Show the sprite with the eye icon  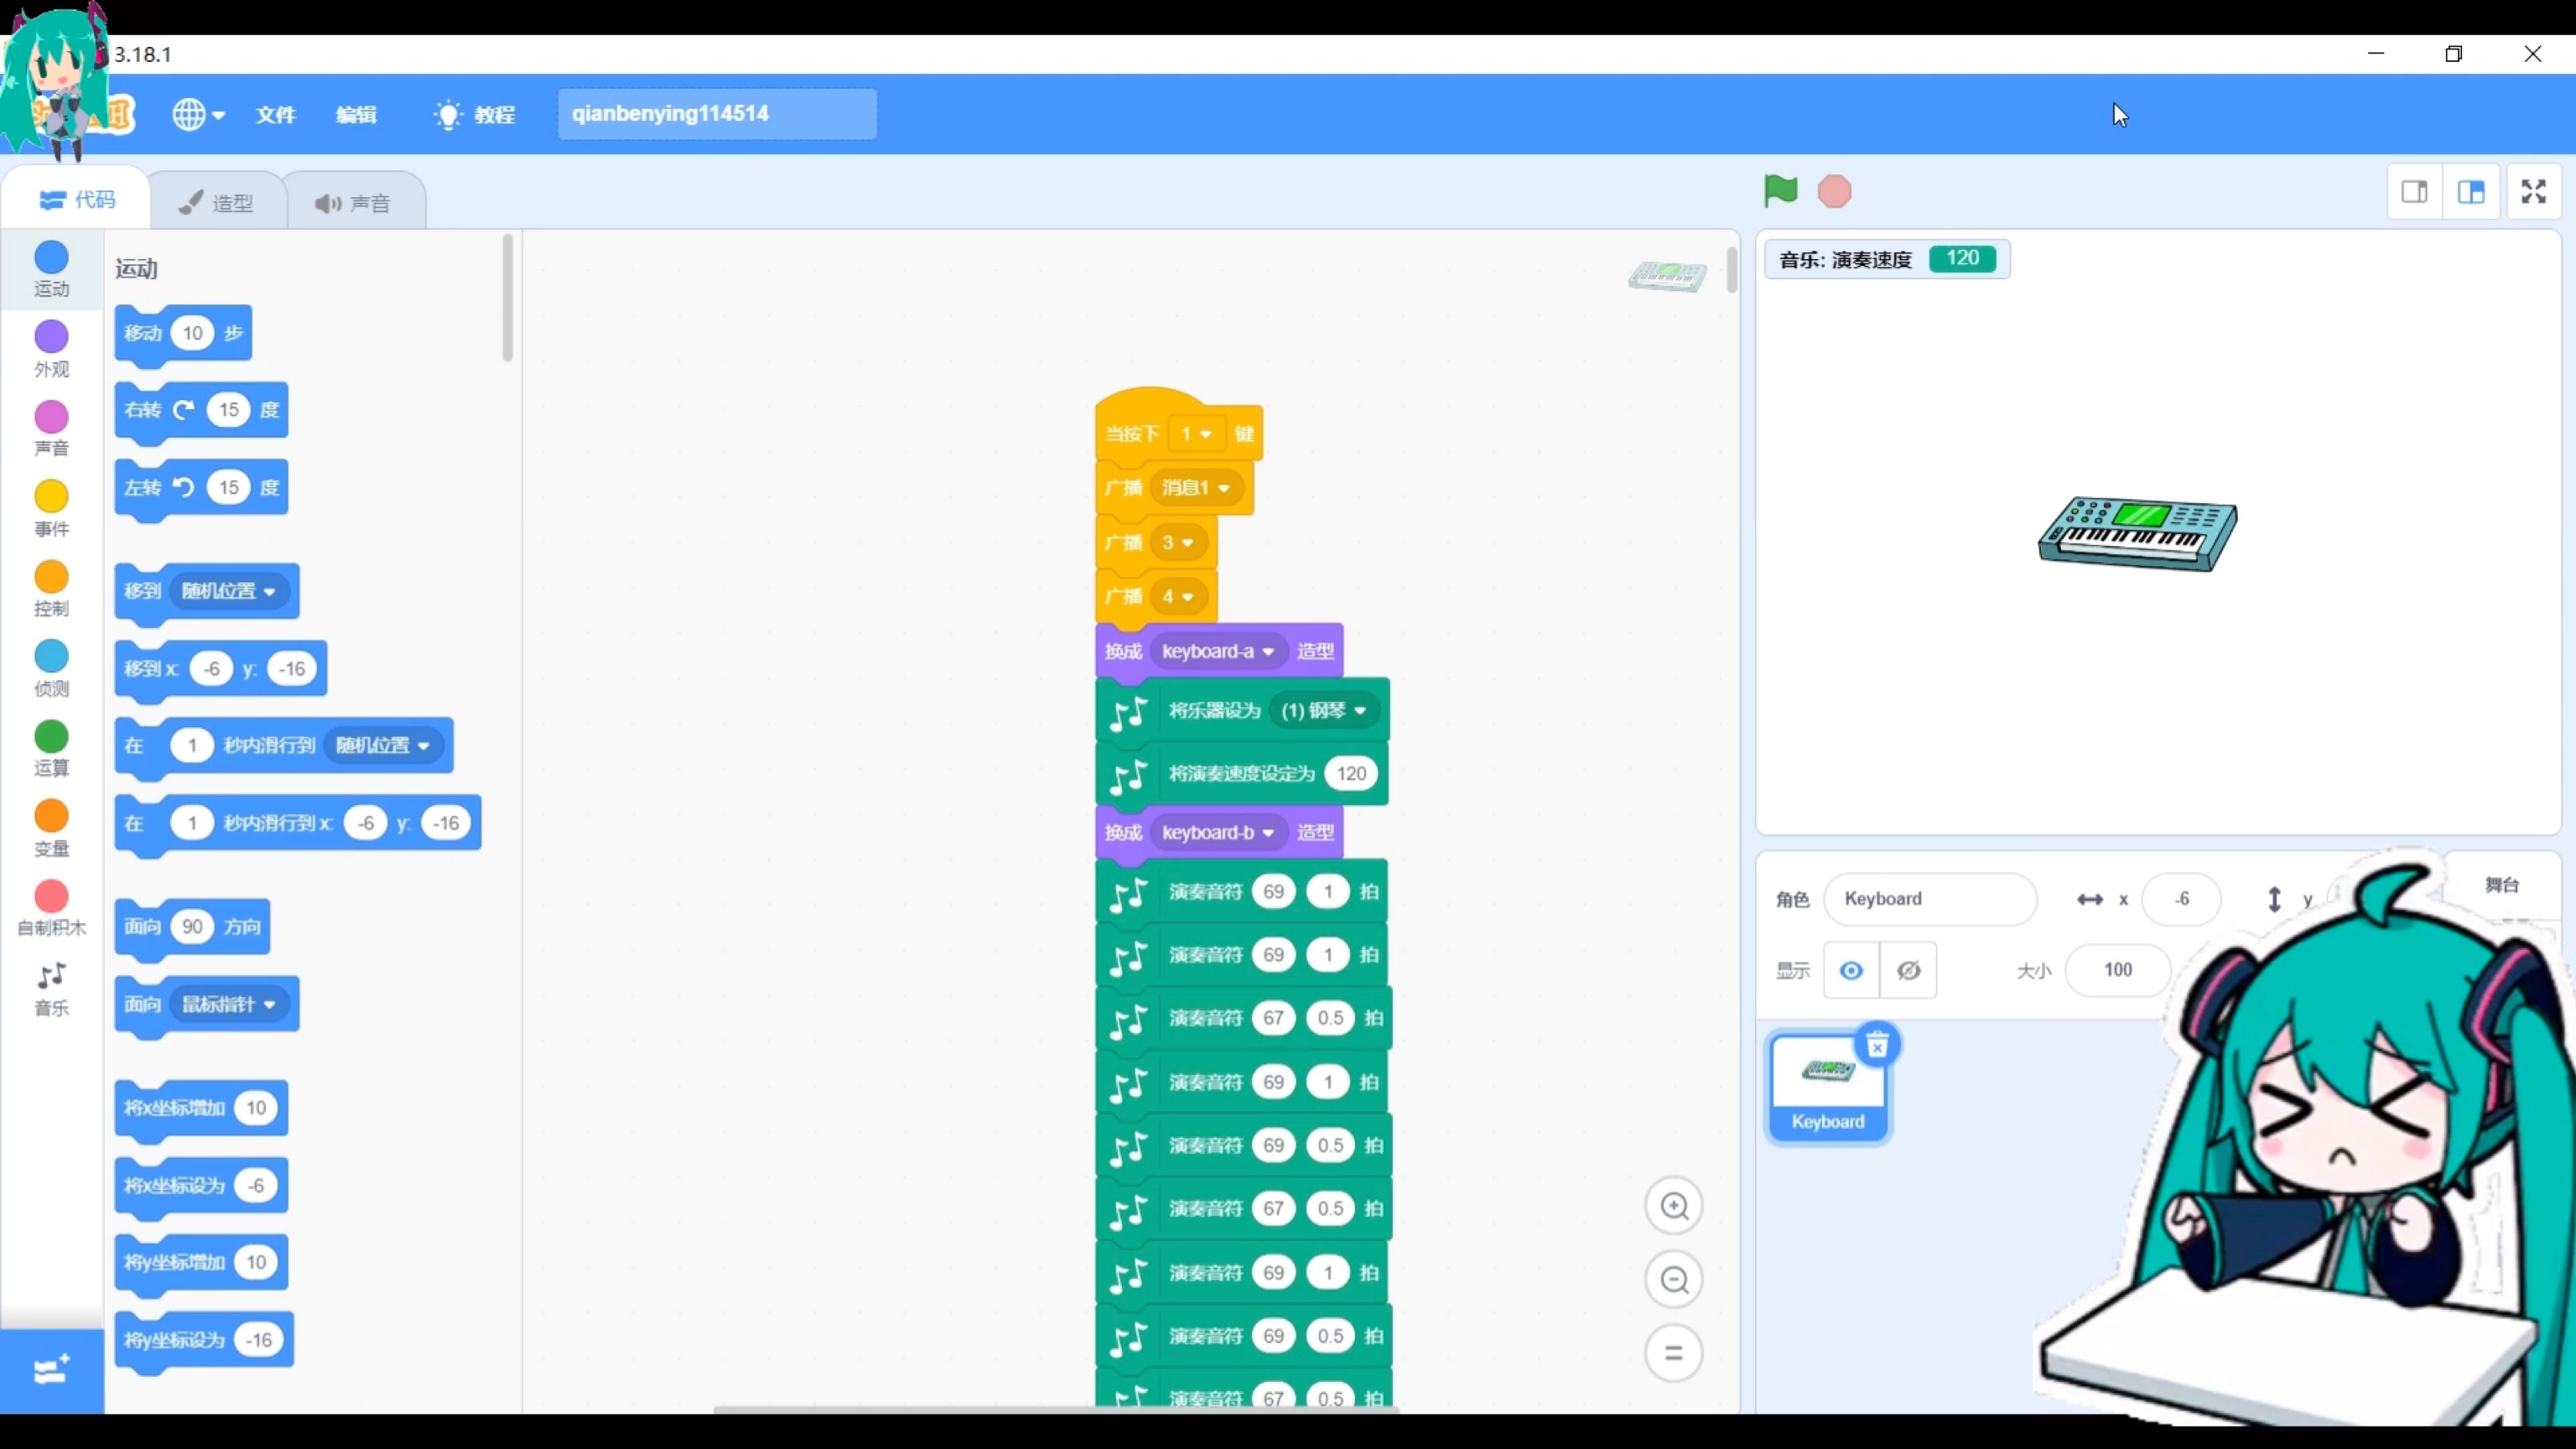coord(1851,970)
